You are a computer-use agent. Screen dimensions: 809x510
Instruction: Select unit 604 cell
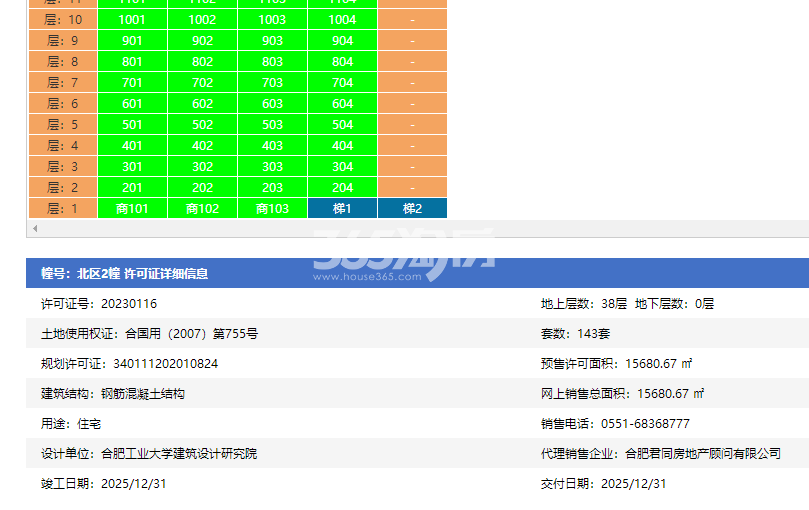[x=343, y=104]
